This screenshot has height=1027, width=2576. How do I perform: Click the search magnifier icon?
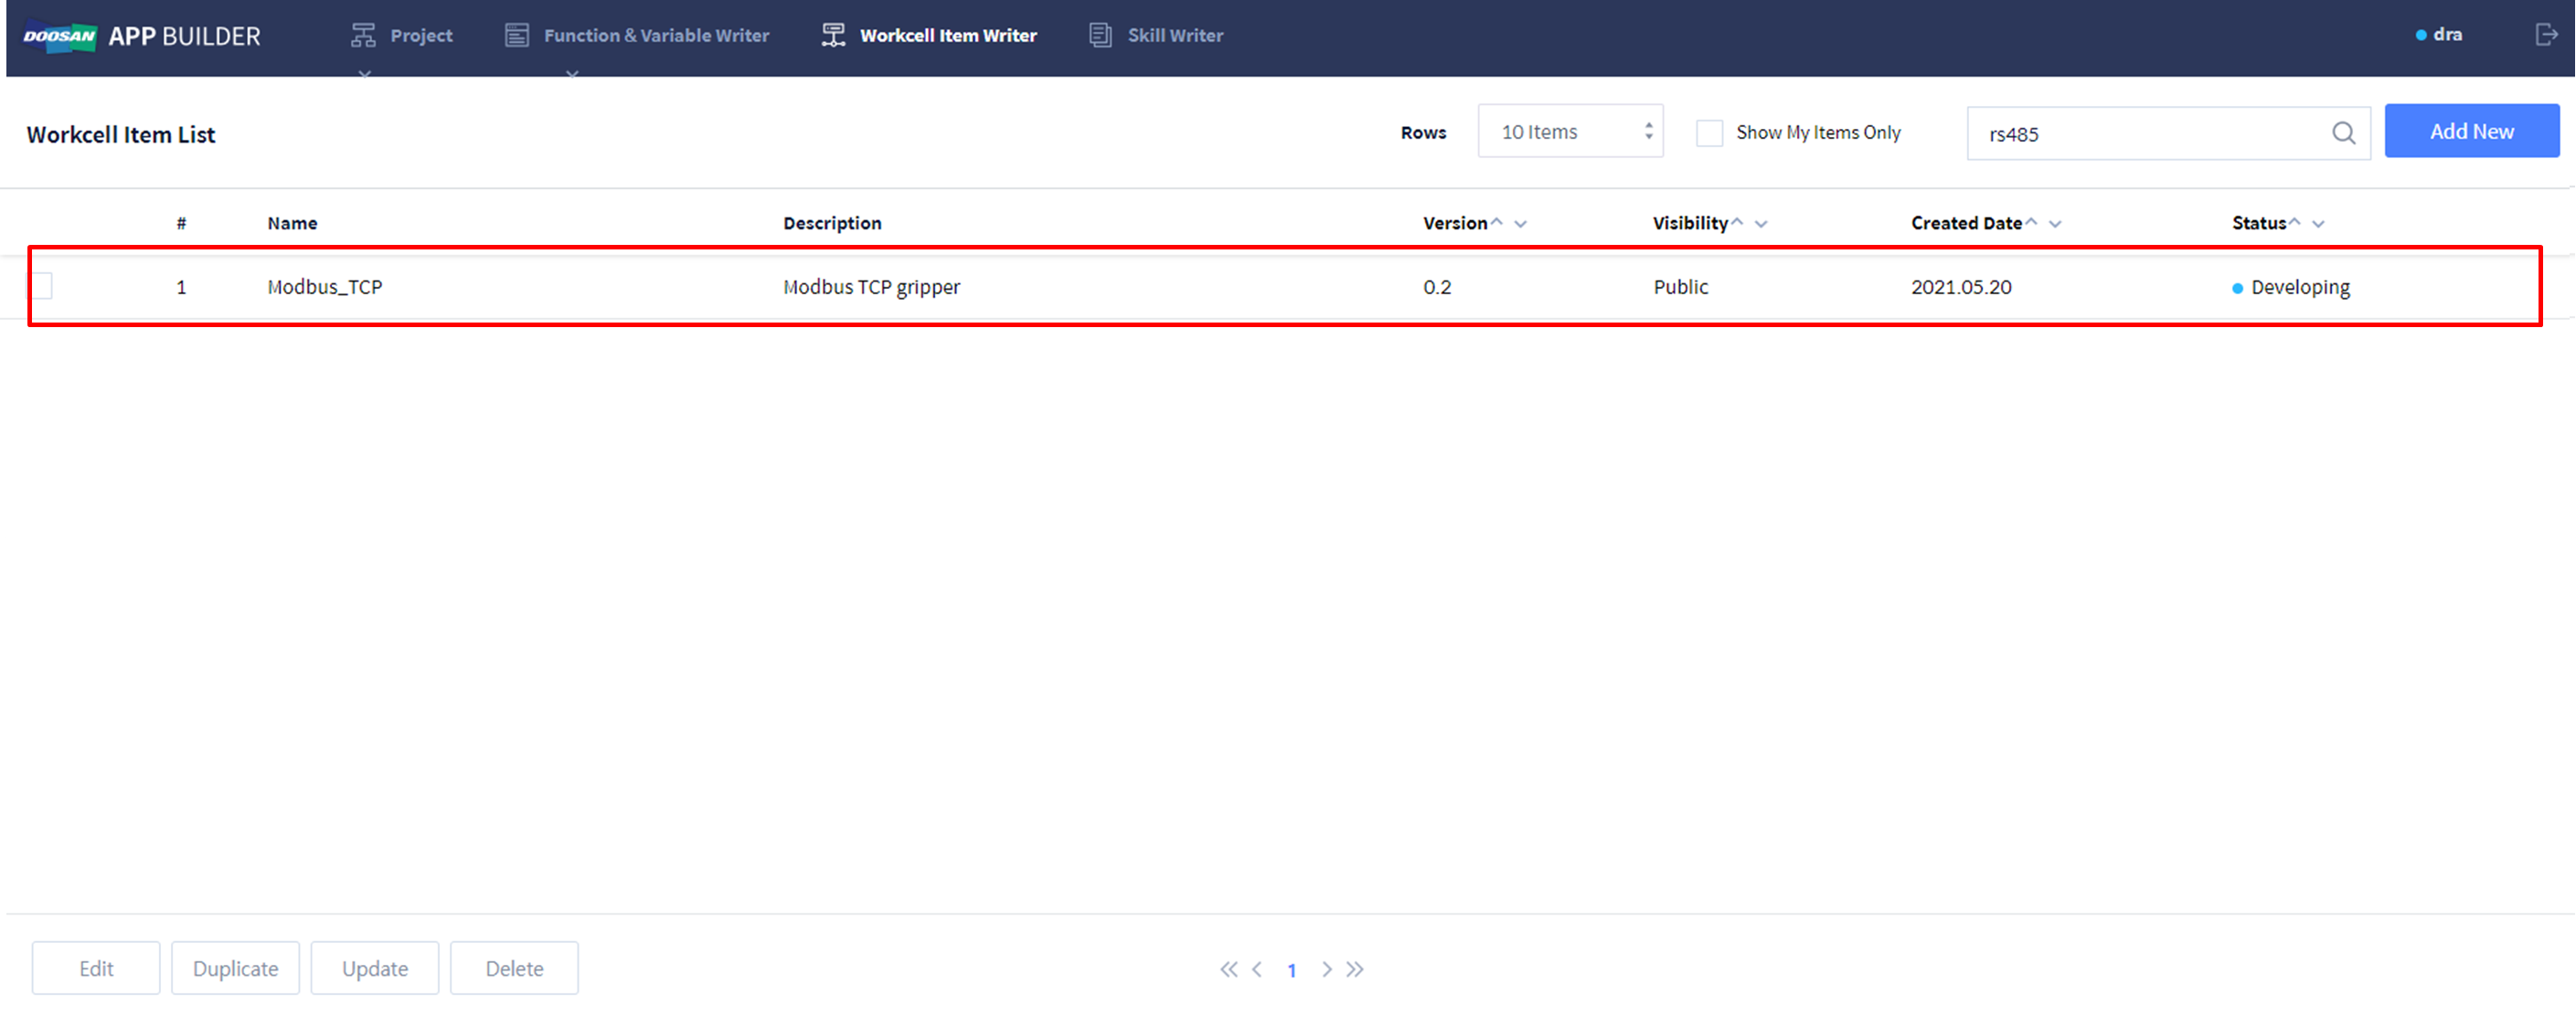[x=2343, y=133]
